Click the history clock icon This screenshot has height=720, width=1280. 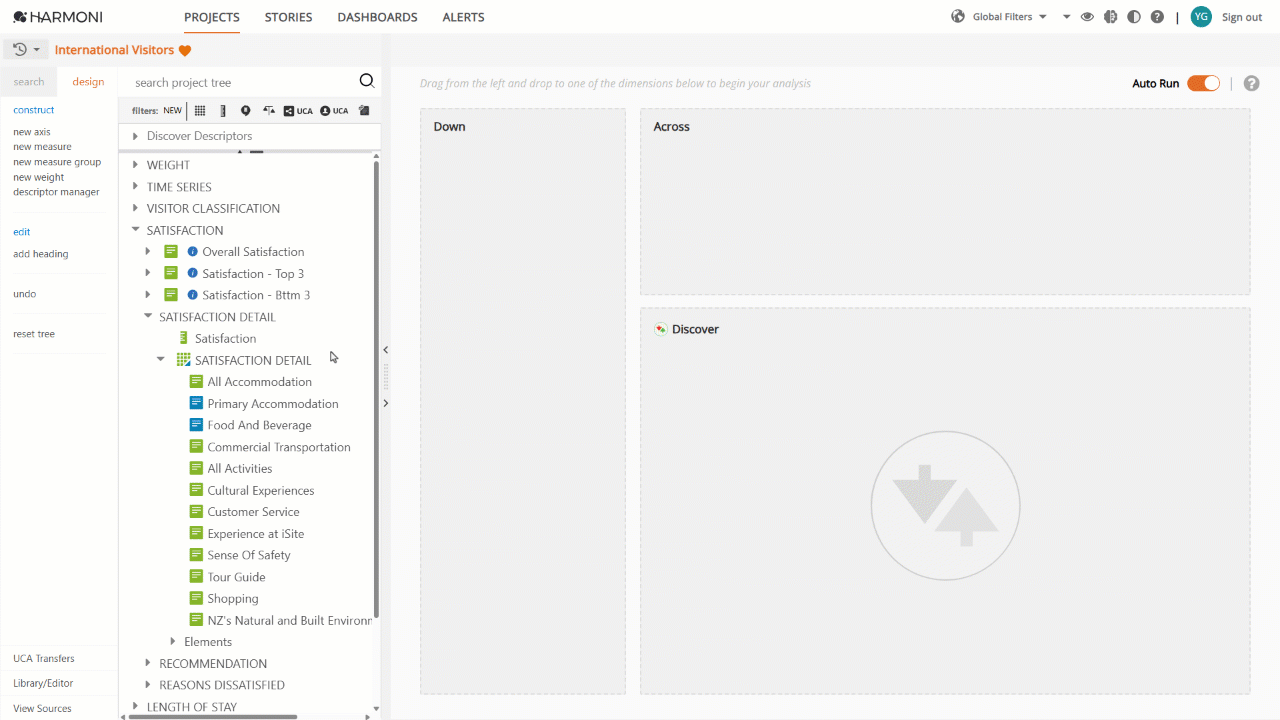pyautogui.click(x=19, y=49)
